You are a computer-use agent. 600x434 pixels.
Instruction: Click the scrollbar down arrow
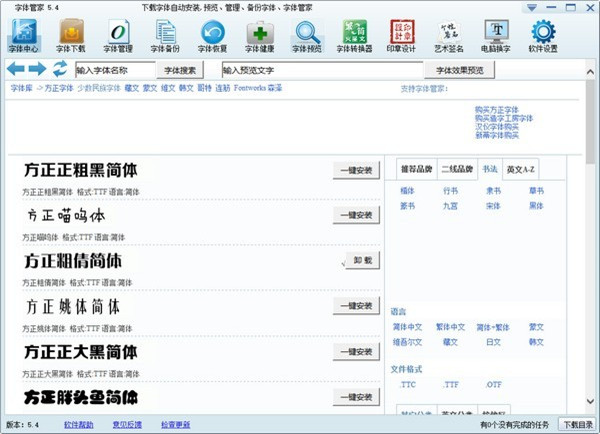pyautogui.click(x=590, y=401)
